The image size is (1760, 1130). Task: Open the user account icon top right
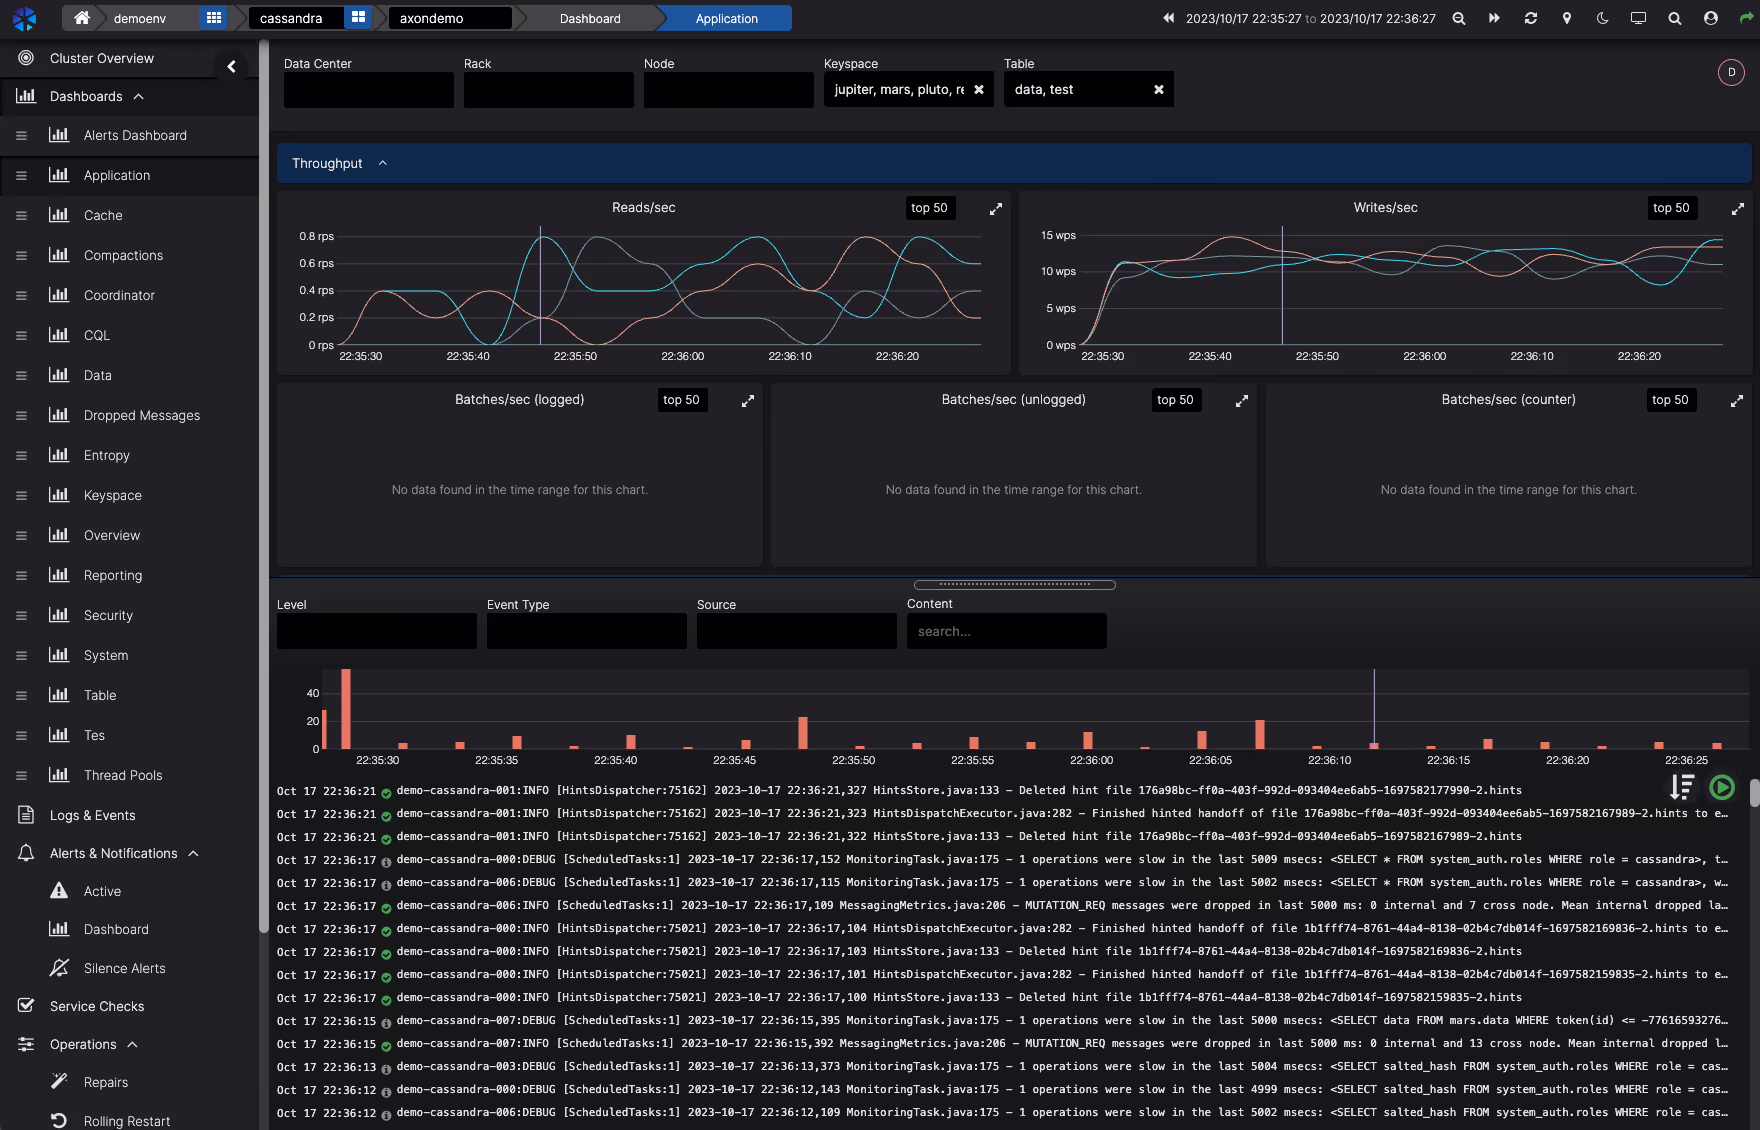(x=1710, y=18)
